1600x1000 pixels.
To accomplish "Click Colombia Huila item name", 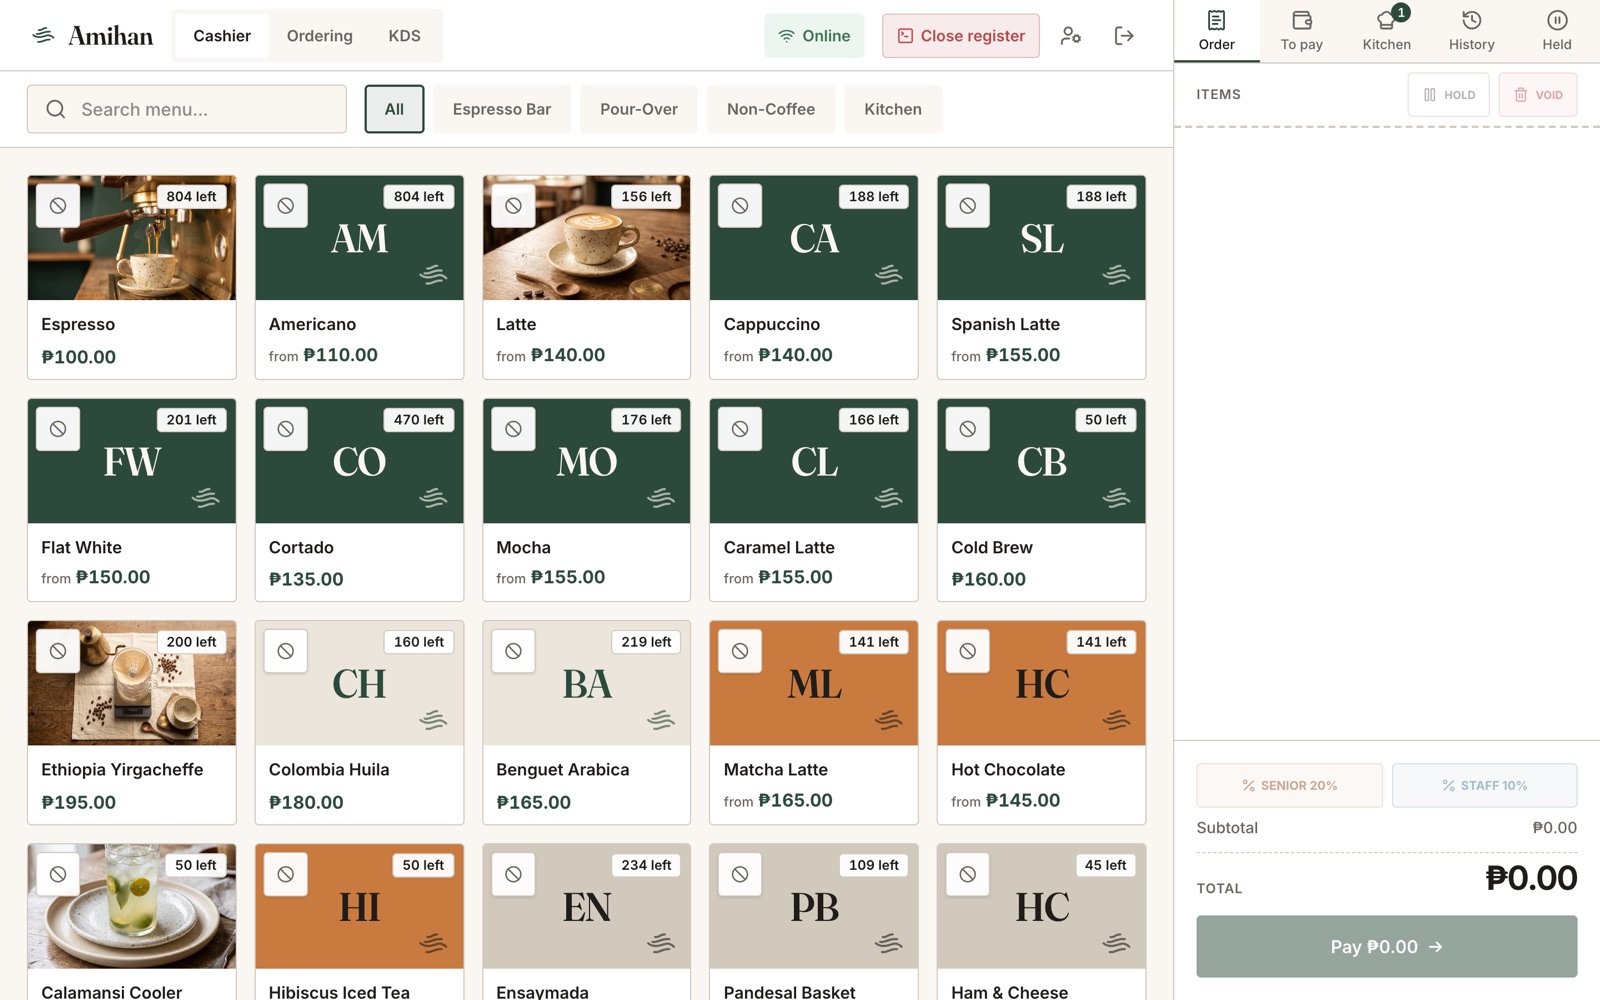I will [x=329, y=770].
